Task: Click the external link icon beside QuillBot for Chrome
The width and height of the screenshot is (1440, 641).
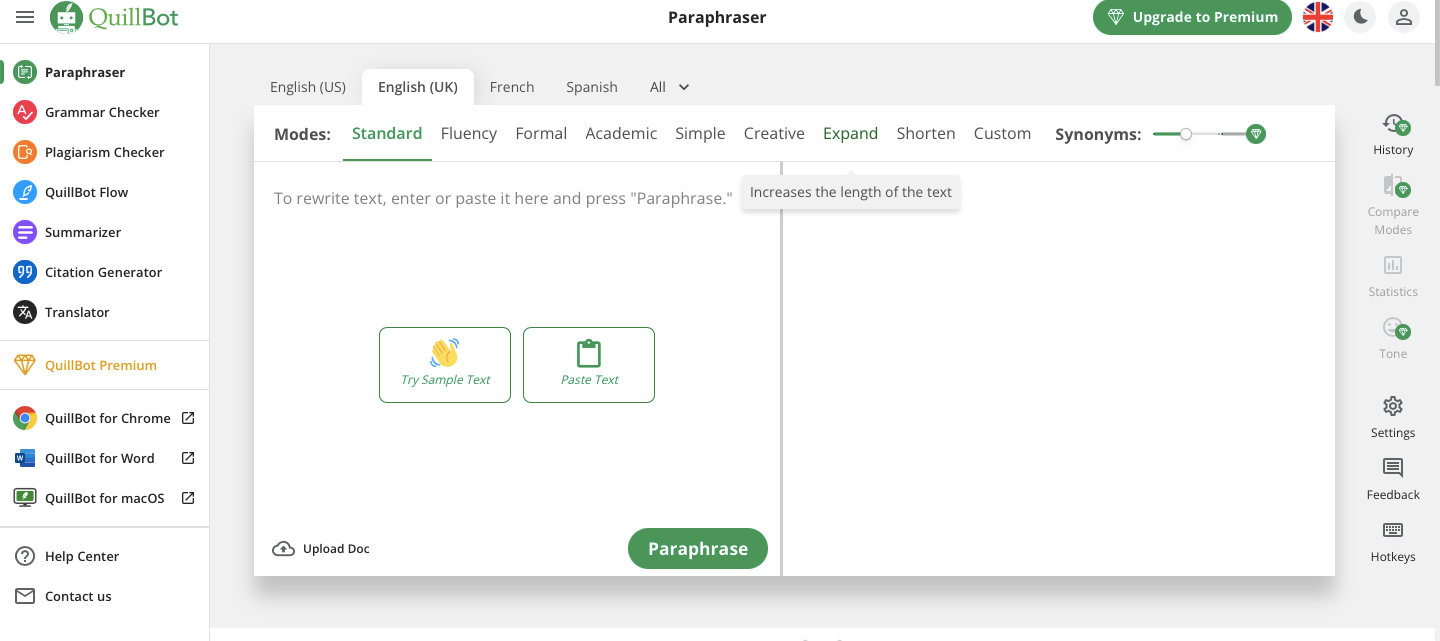Action: [188, 418]
